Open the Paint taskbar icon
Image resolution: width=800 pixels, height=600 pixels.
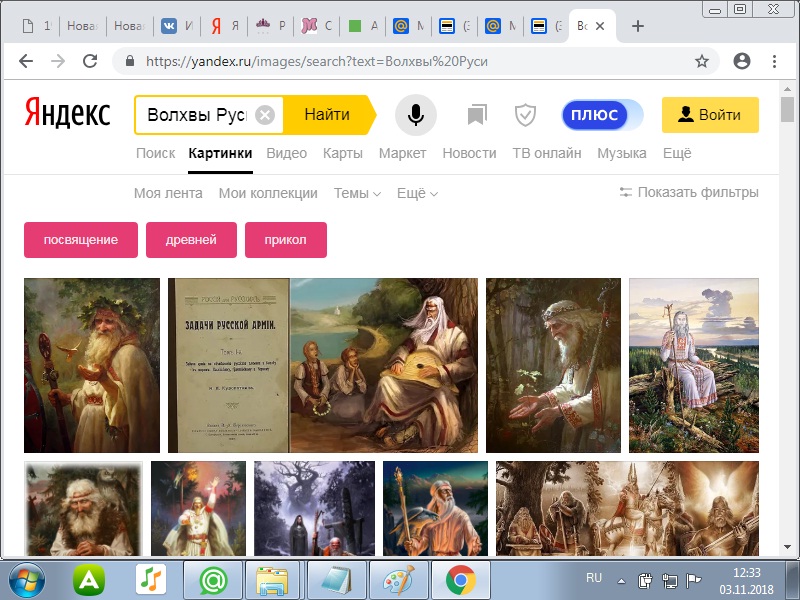click(399, 580)
